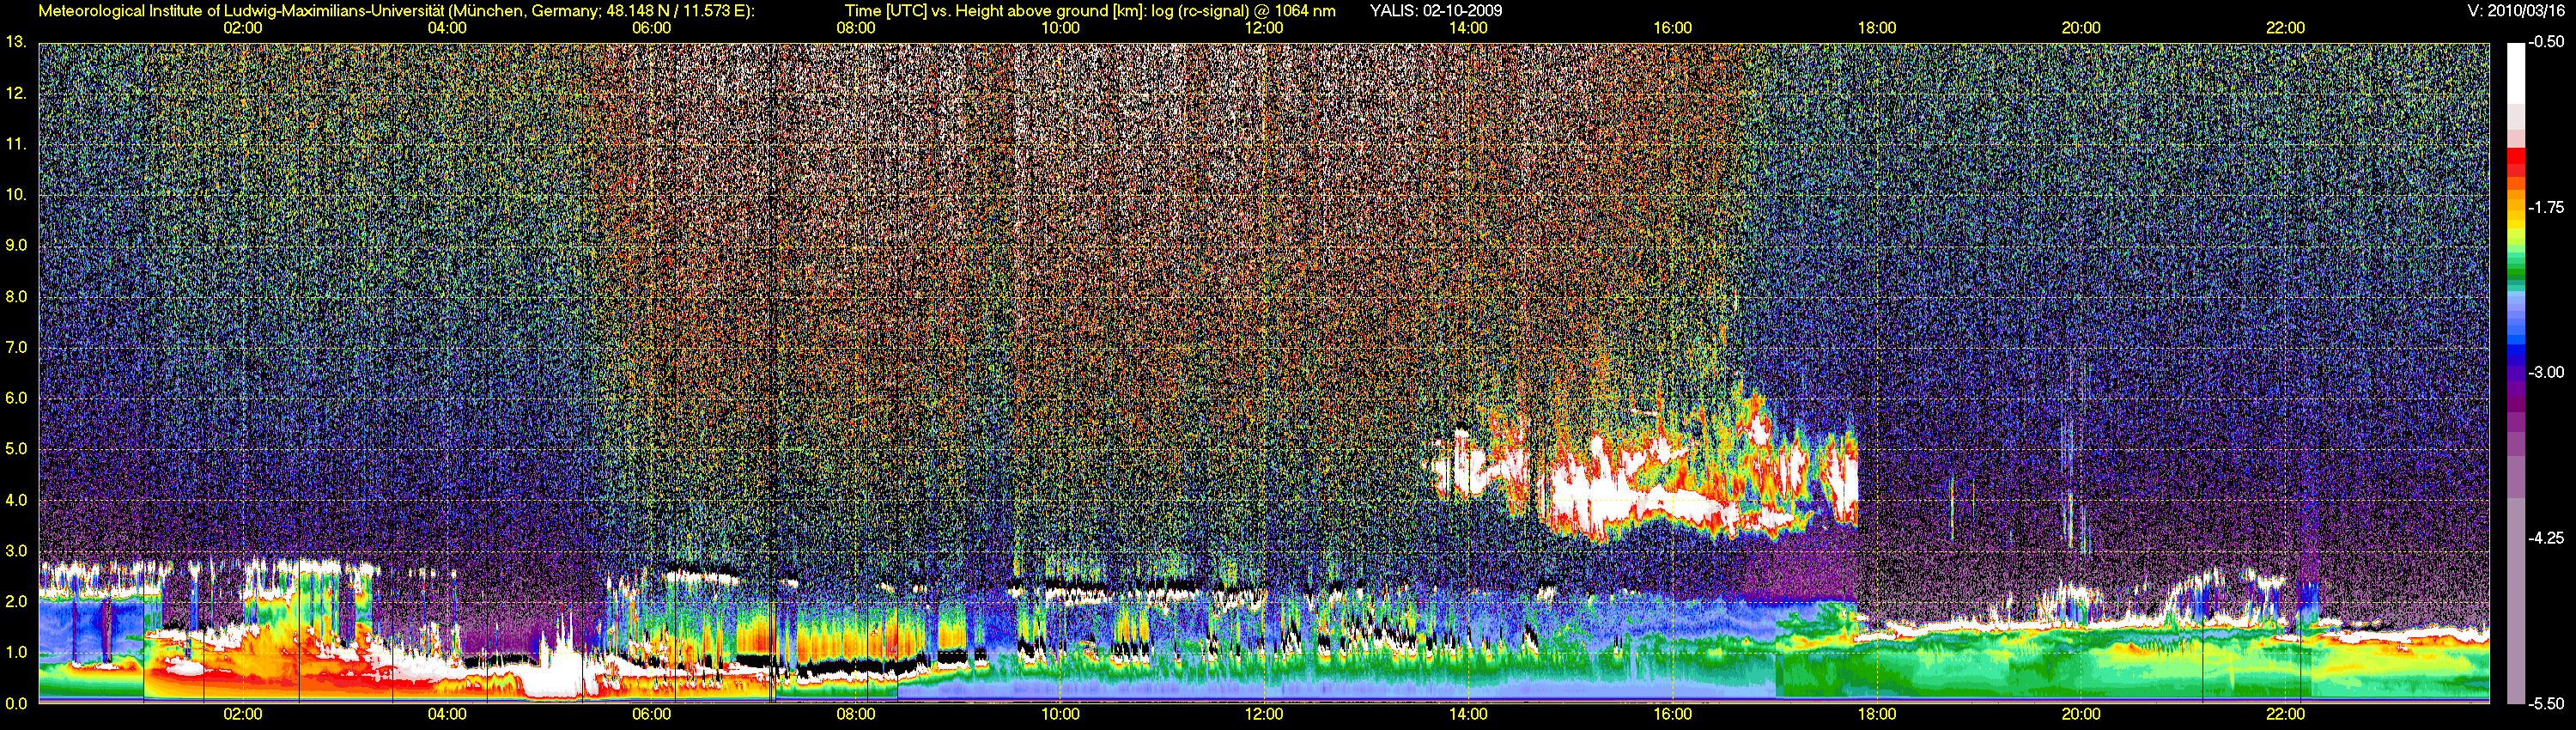The width and height of the screenshot is (2576, 730).
Task: Click the 12. height axis label
Action: (x=16, y=93)
